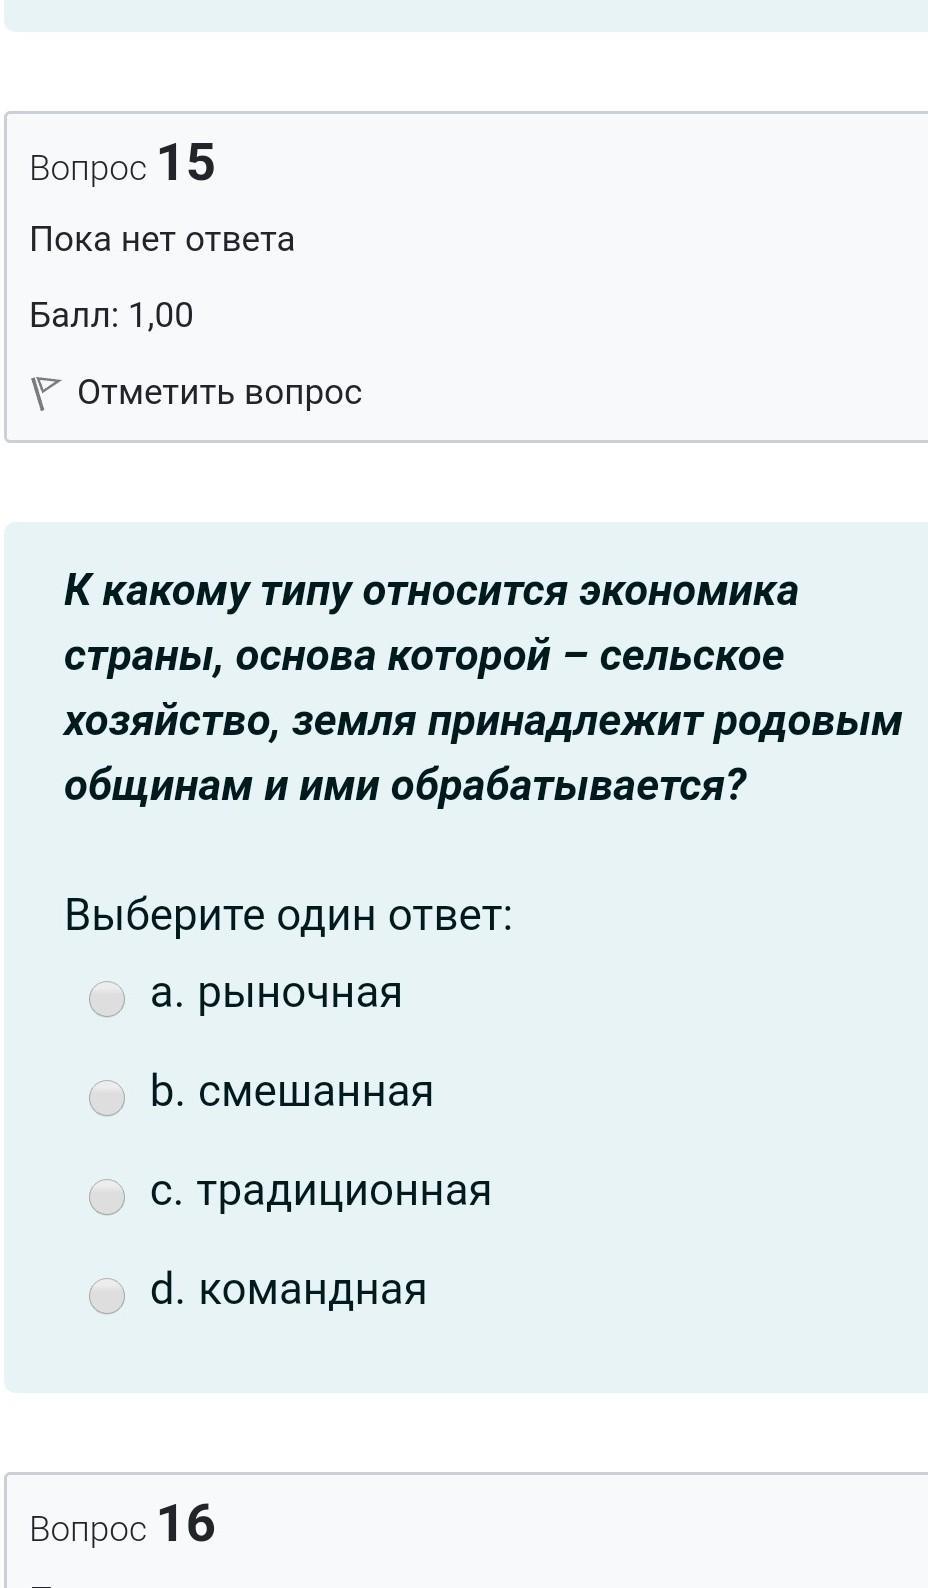Screen dimensions: 928x1588
Task: Click the answer label смешанная
Action: 315,1091
